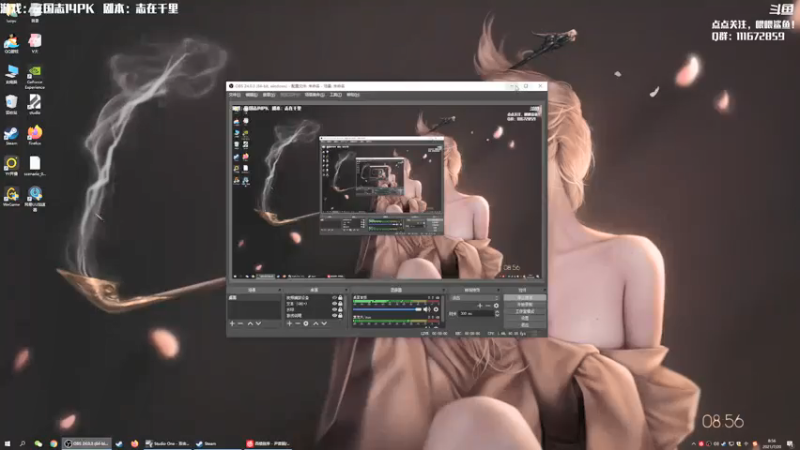Click the Exit button in Controls

click(524, 324)
